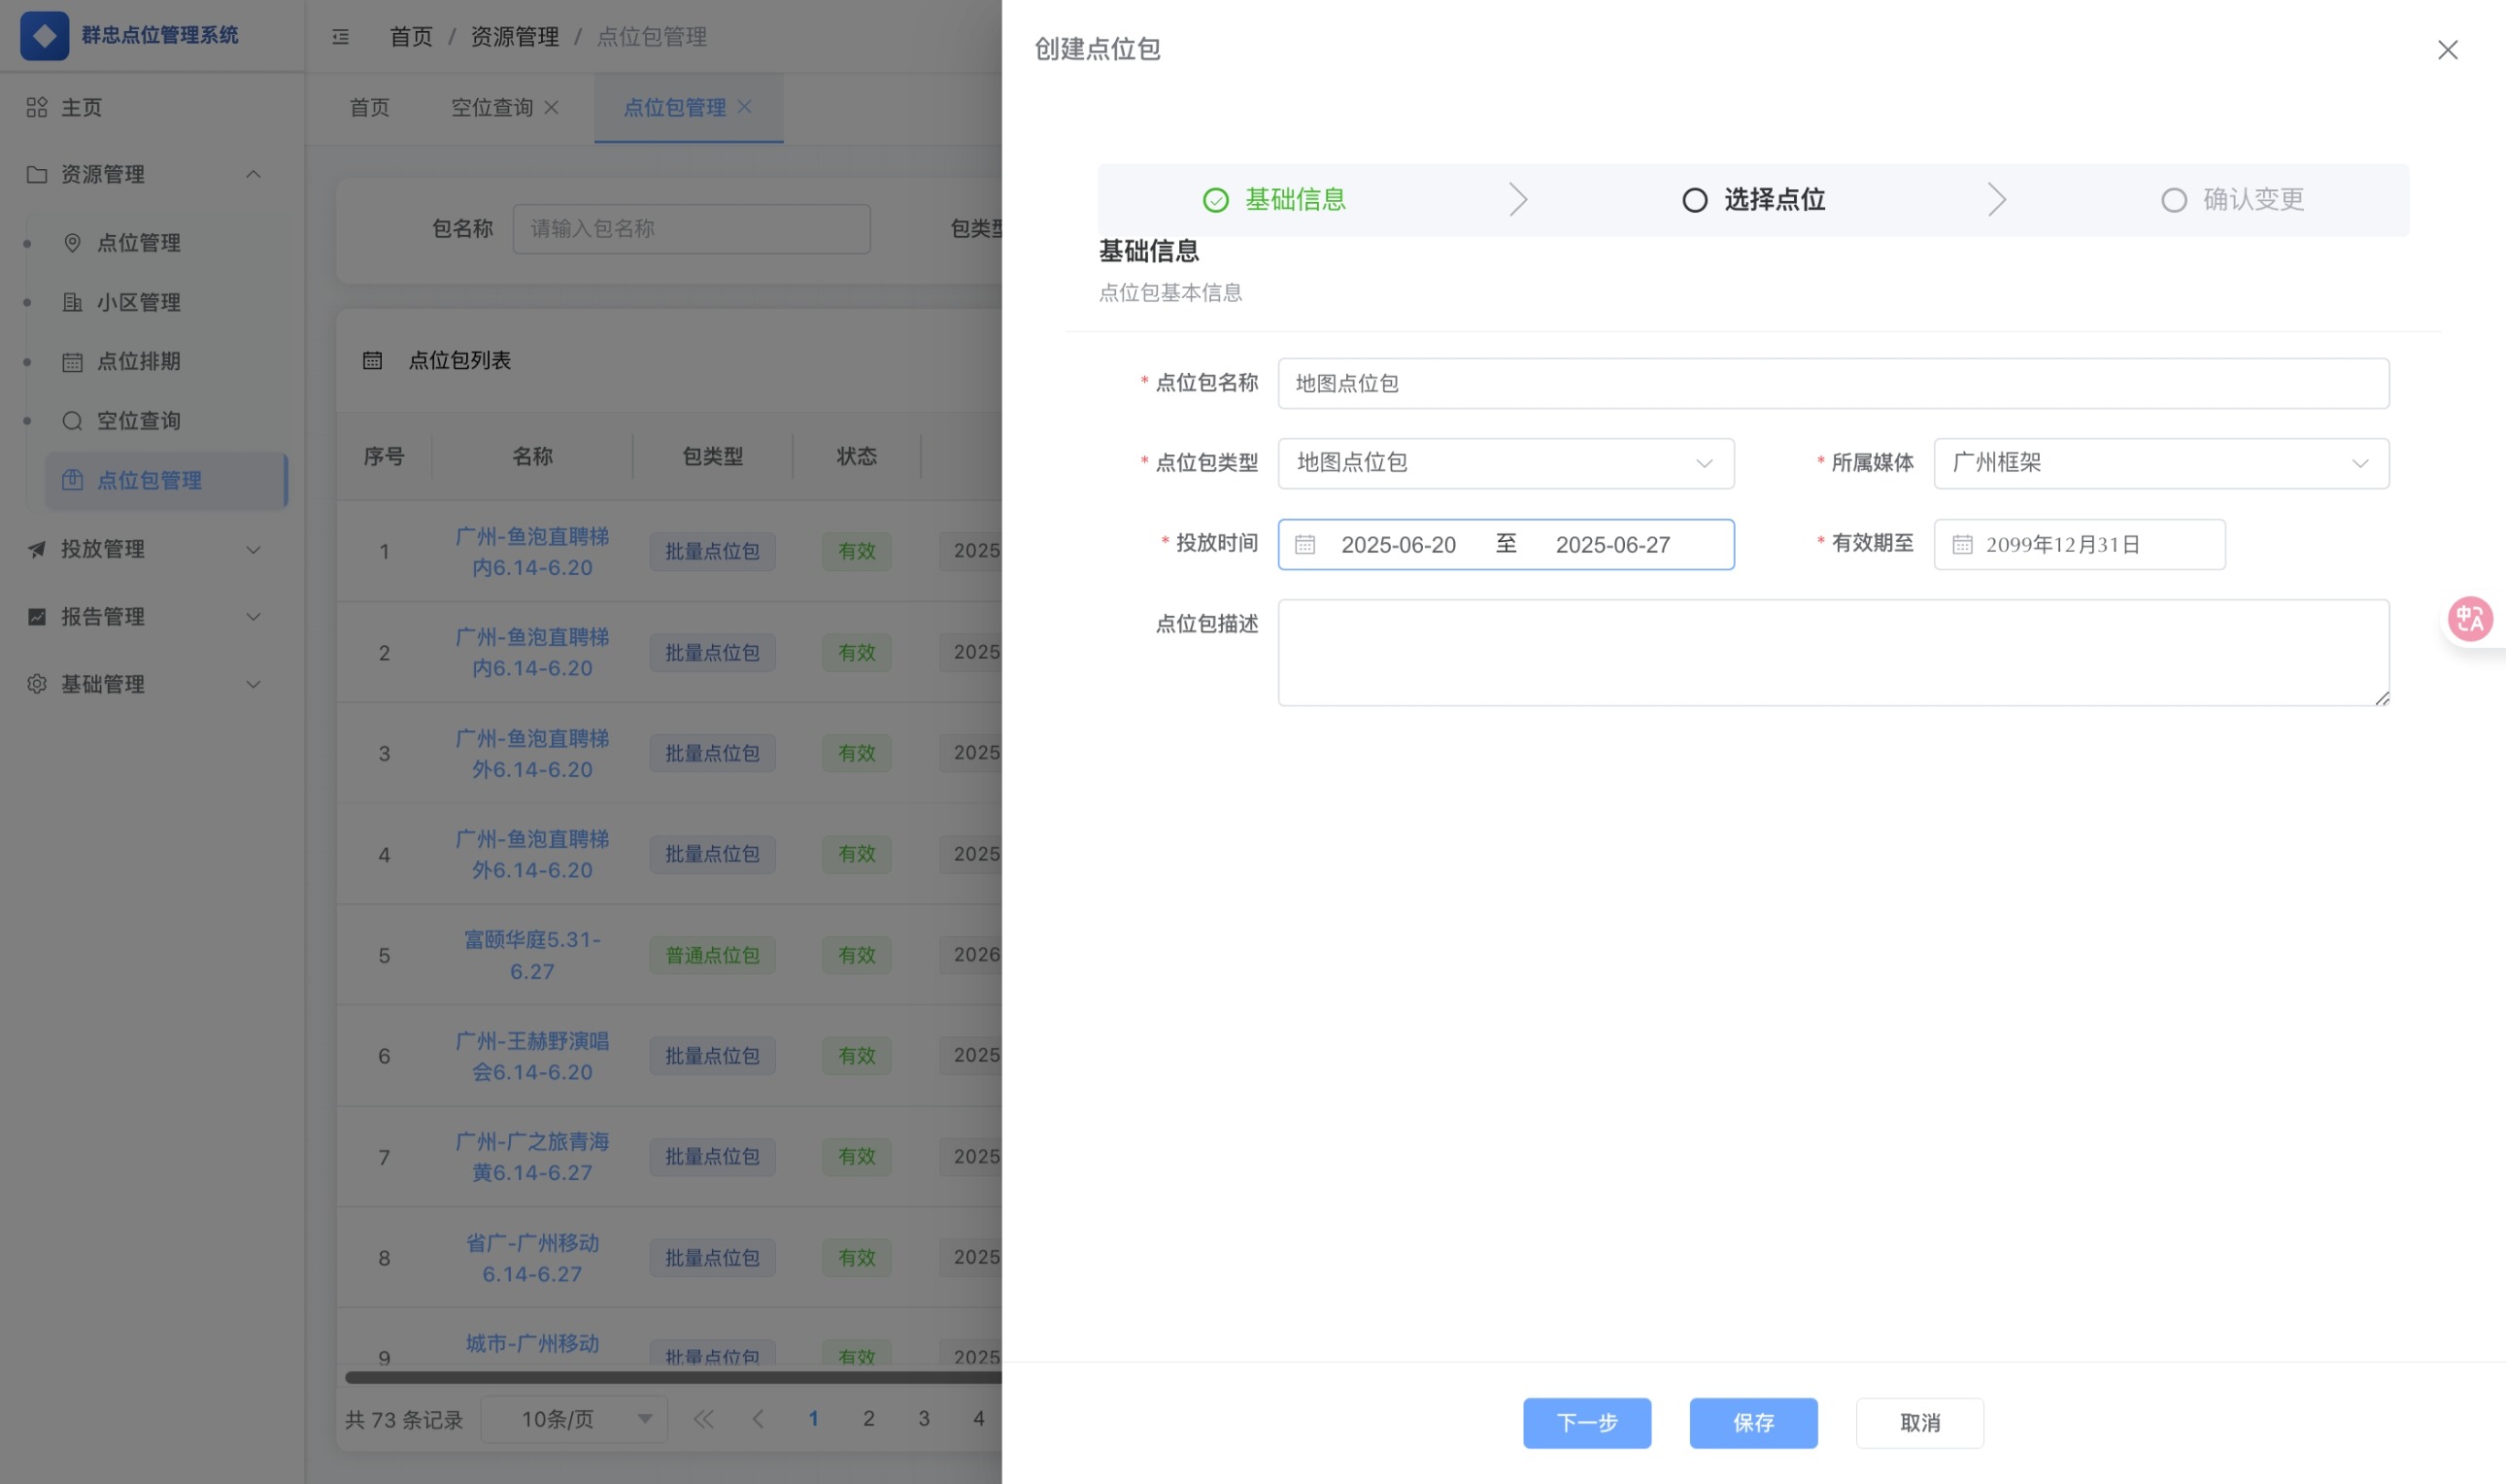Switch to the 空位查询 tab
The width and height of the screenshot is (2506, 1484).
tap(492, 107)
